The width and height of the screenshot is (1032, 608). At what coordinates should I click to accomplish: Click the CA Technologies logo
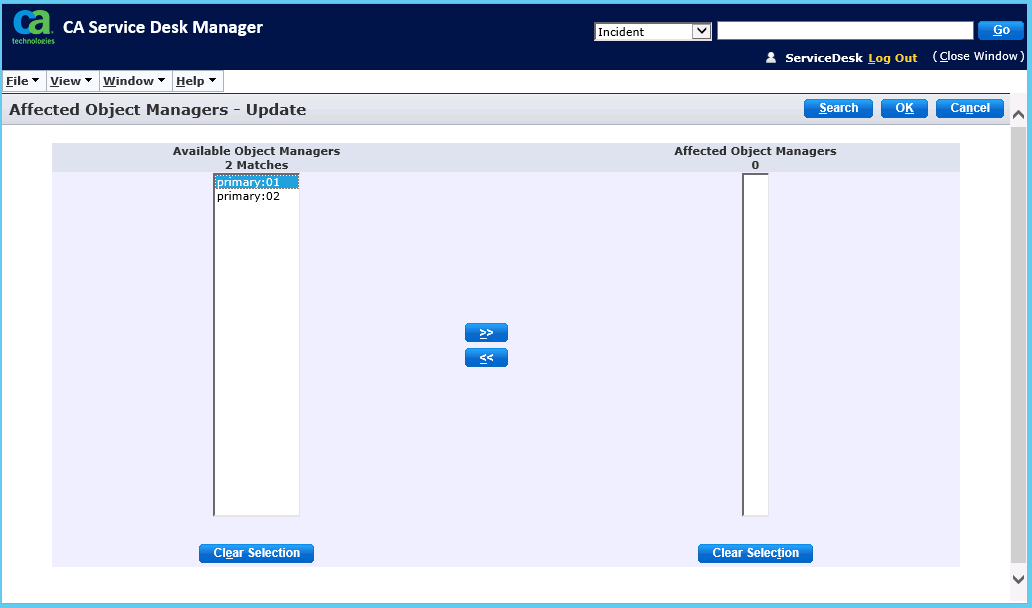[33, 27]
